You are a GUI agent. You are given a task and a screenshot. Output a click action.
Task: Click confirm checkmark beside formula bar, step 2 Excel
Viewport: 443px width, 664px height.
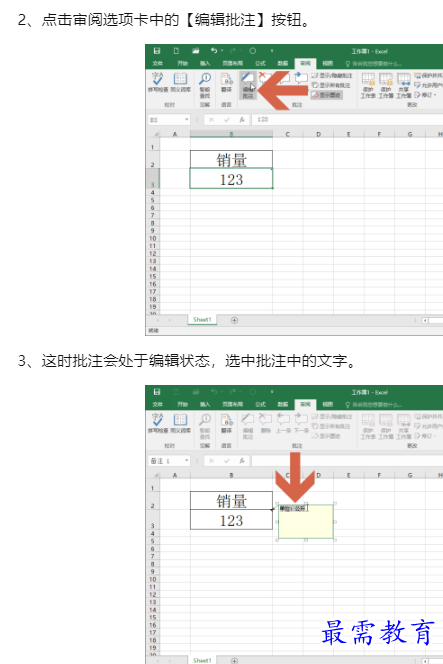[x=227, y=120]
